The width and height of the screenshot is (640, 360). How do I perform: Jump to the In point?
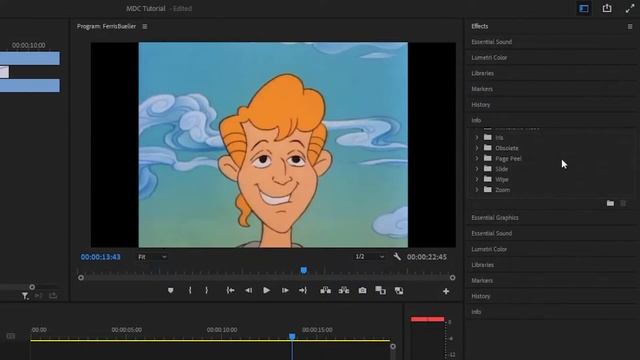[x=230, y=290]
